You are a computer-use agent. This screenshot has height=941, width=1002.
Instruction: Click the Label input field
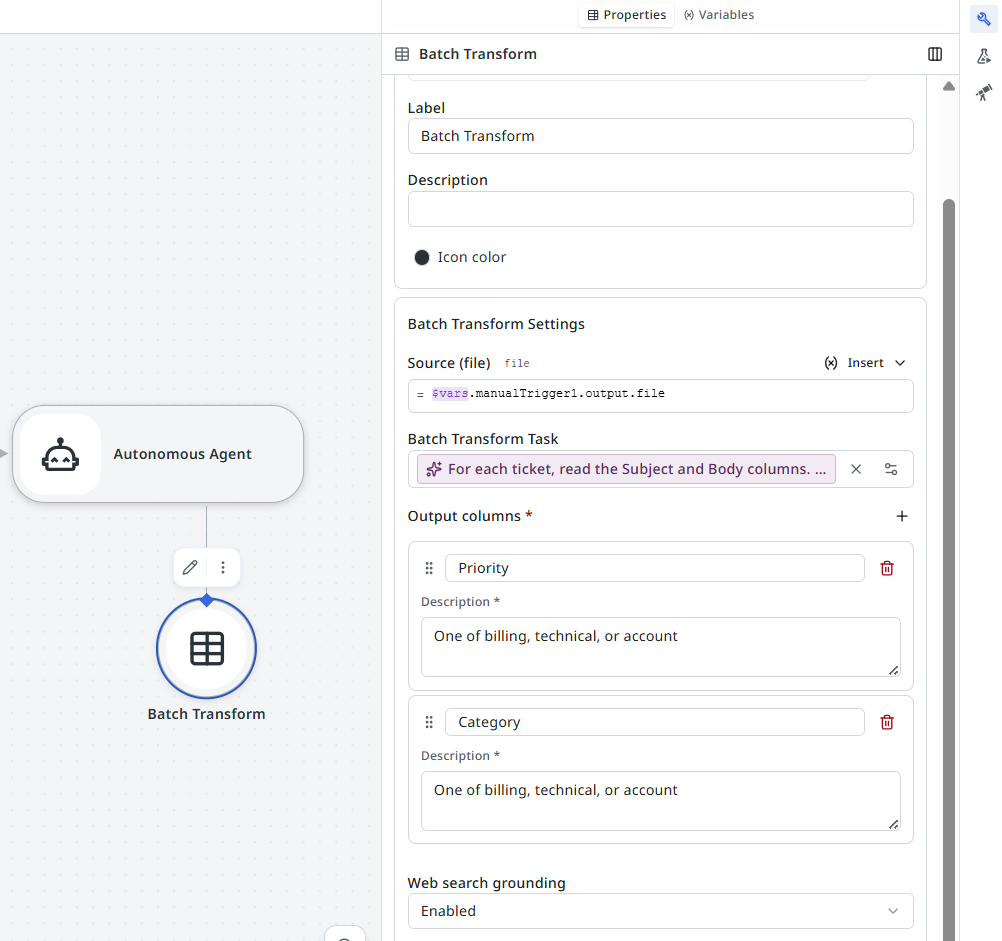pos(661,136)
